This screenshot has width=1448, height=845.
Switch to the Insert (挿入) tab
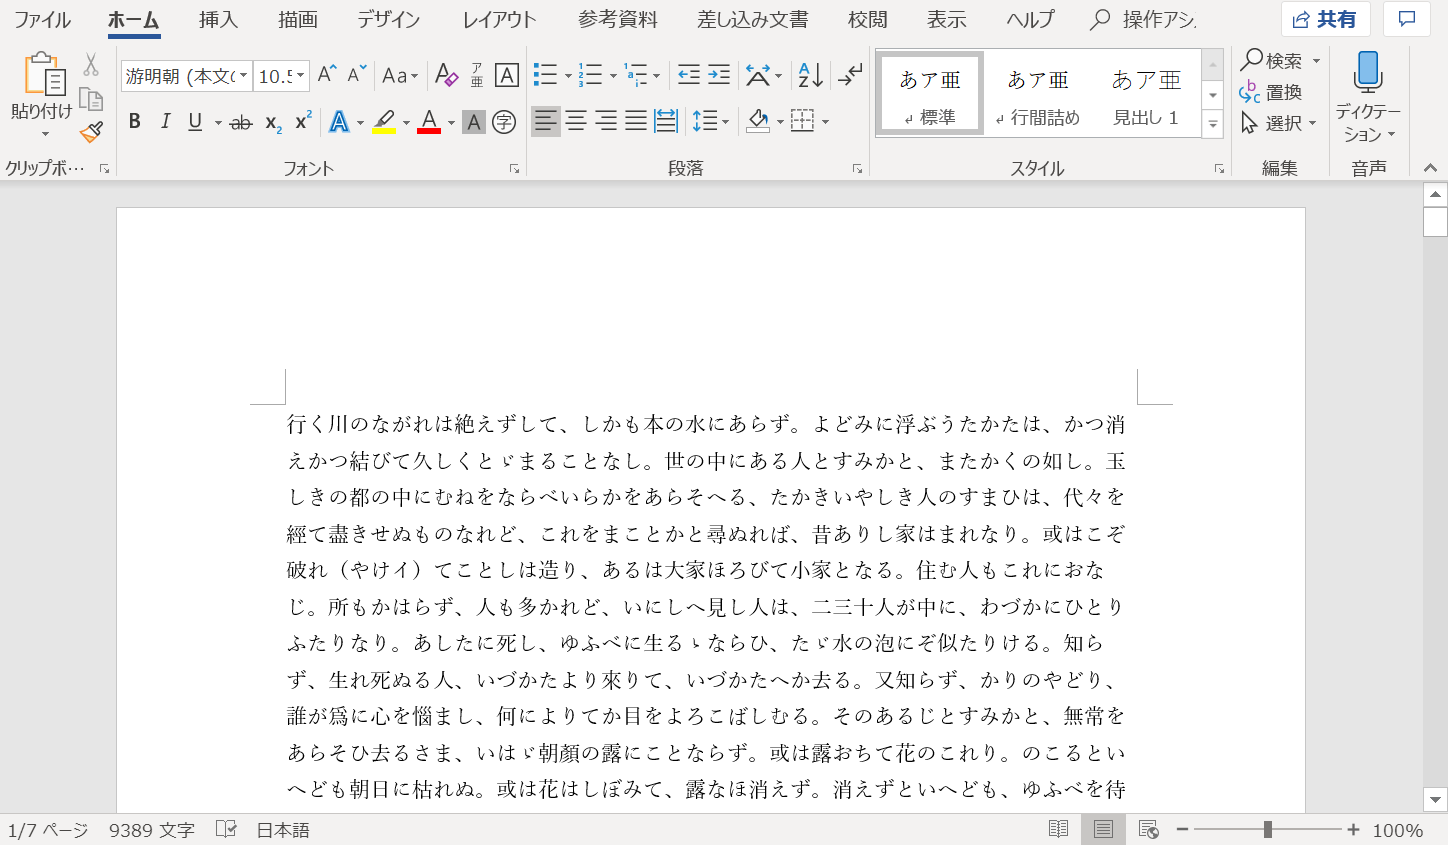point(218,19)
